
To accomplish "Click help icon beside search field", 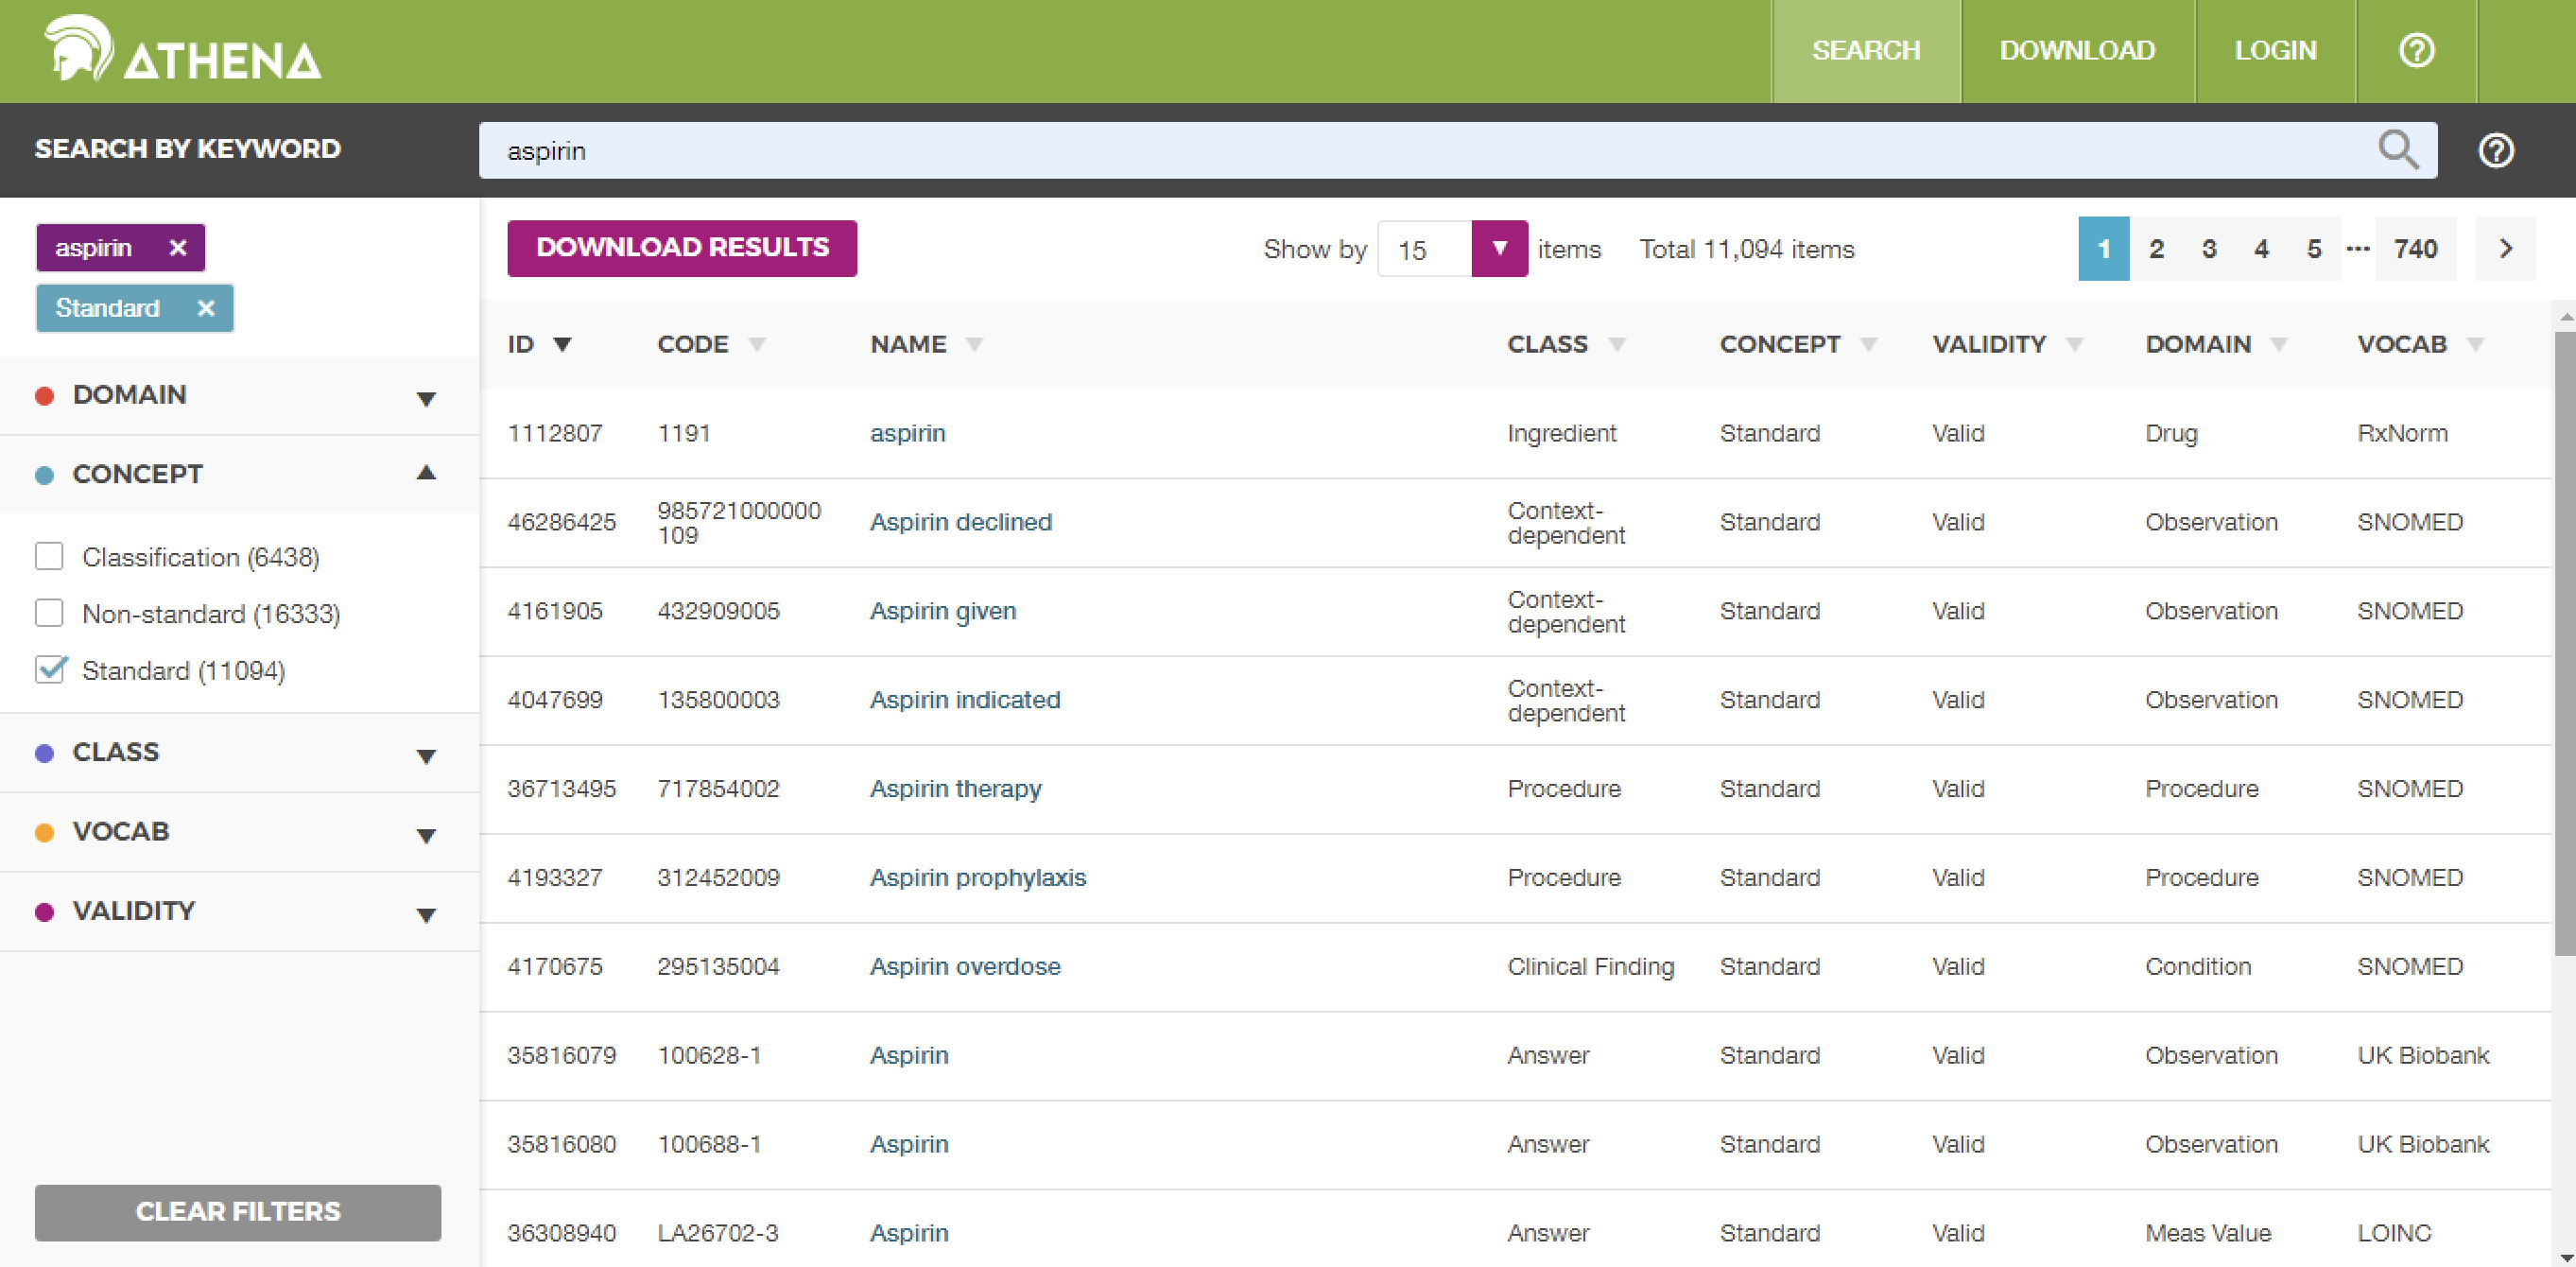I will tap(2495, 151).
